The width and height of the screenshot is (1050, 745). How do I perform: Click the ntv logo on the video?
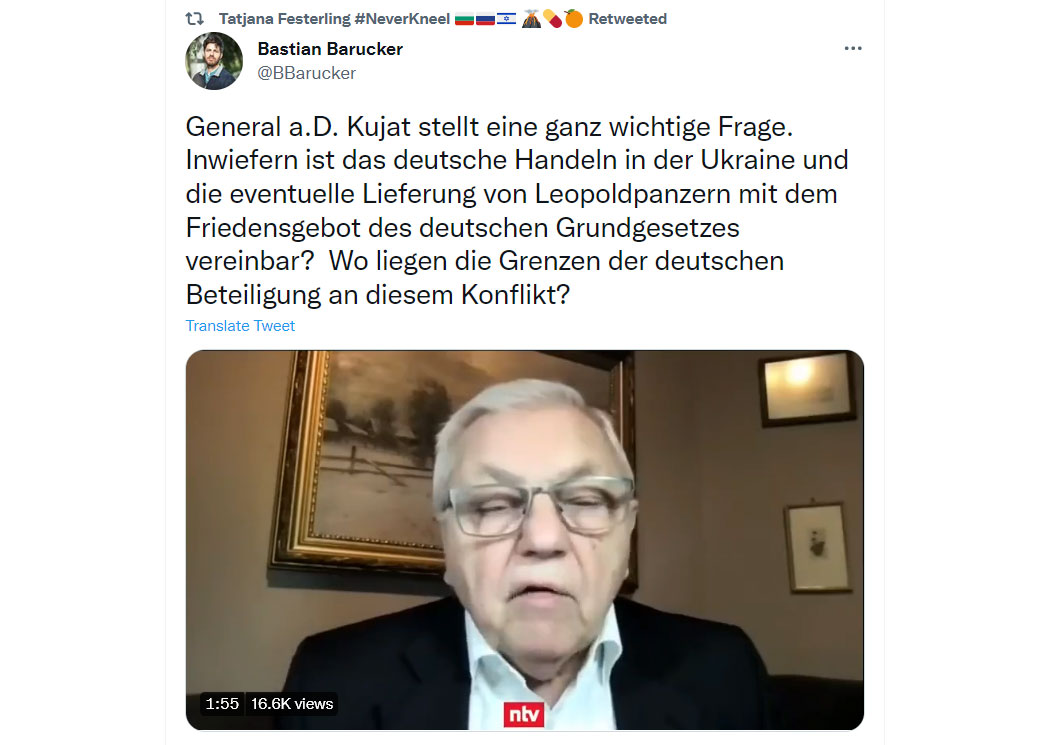pos(524,714)
